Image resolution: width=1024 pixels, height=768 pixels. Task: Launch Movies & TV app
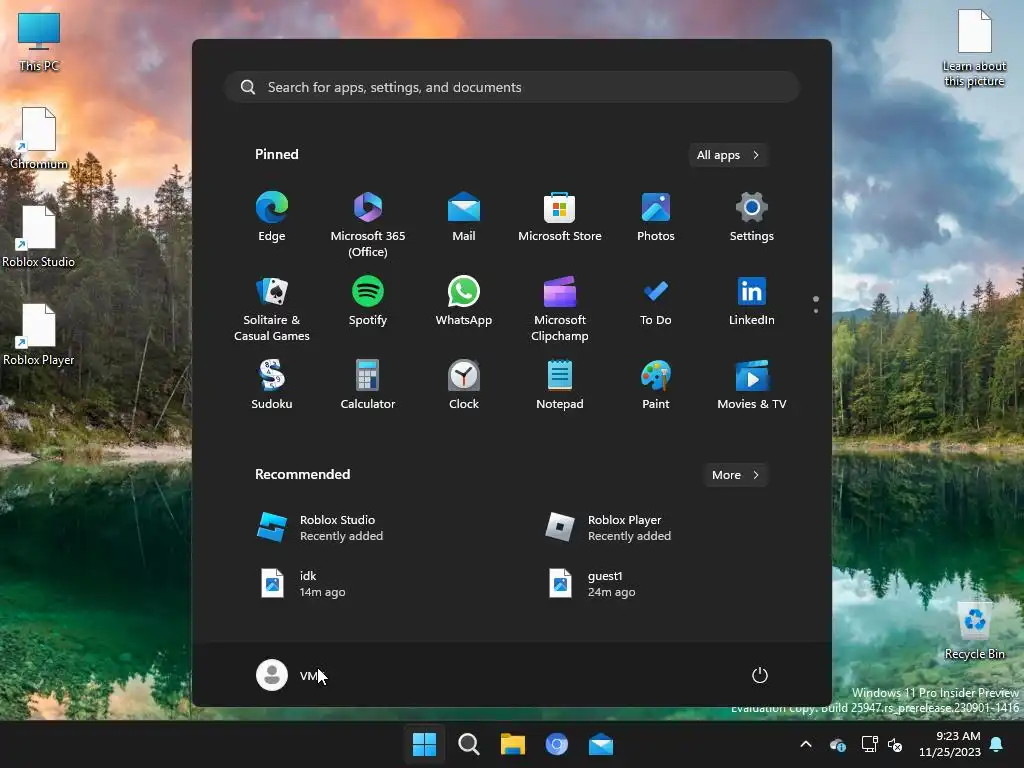coord(752,385)
